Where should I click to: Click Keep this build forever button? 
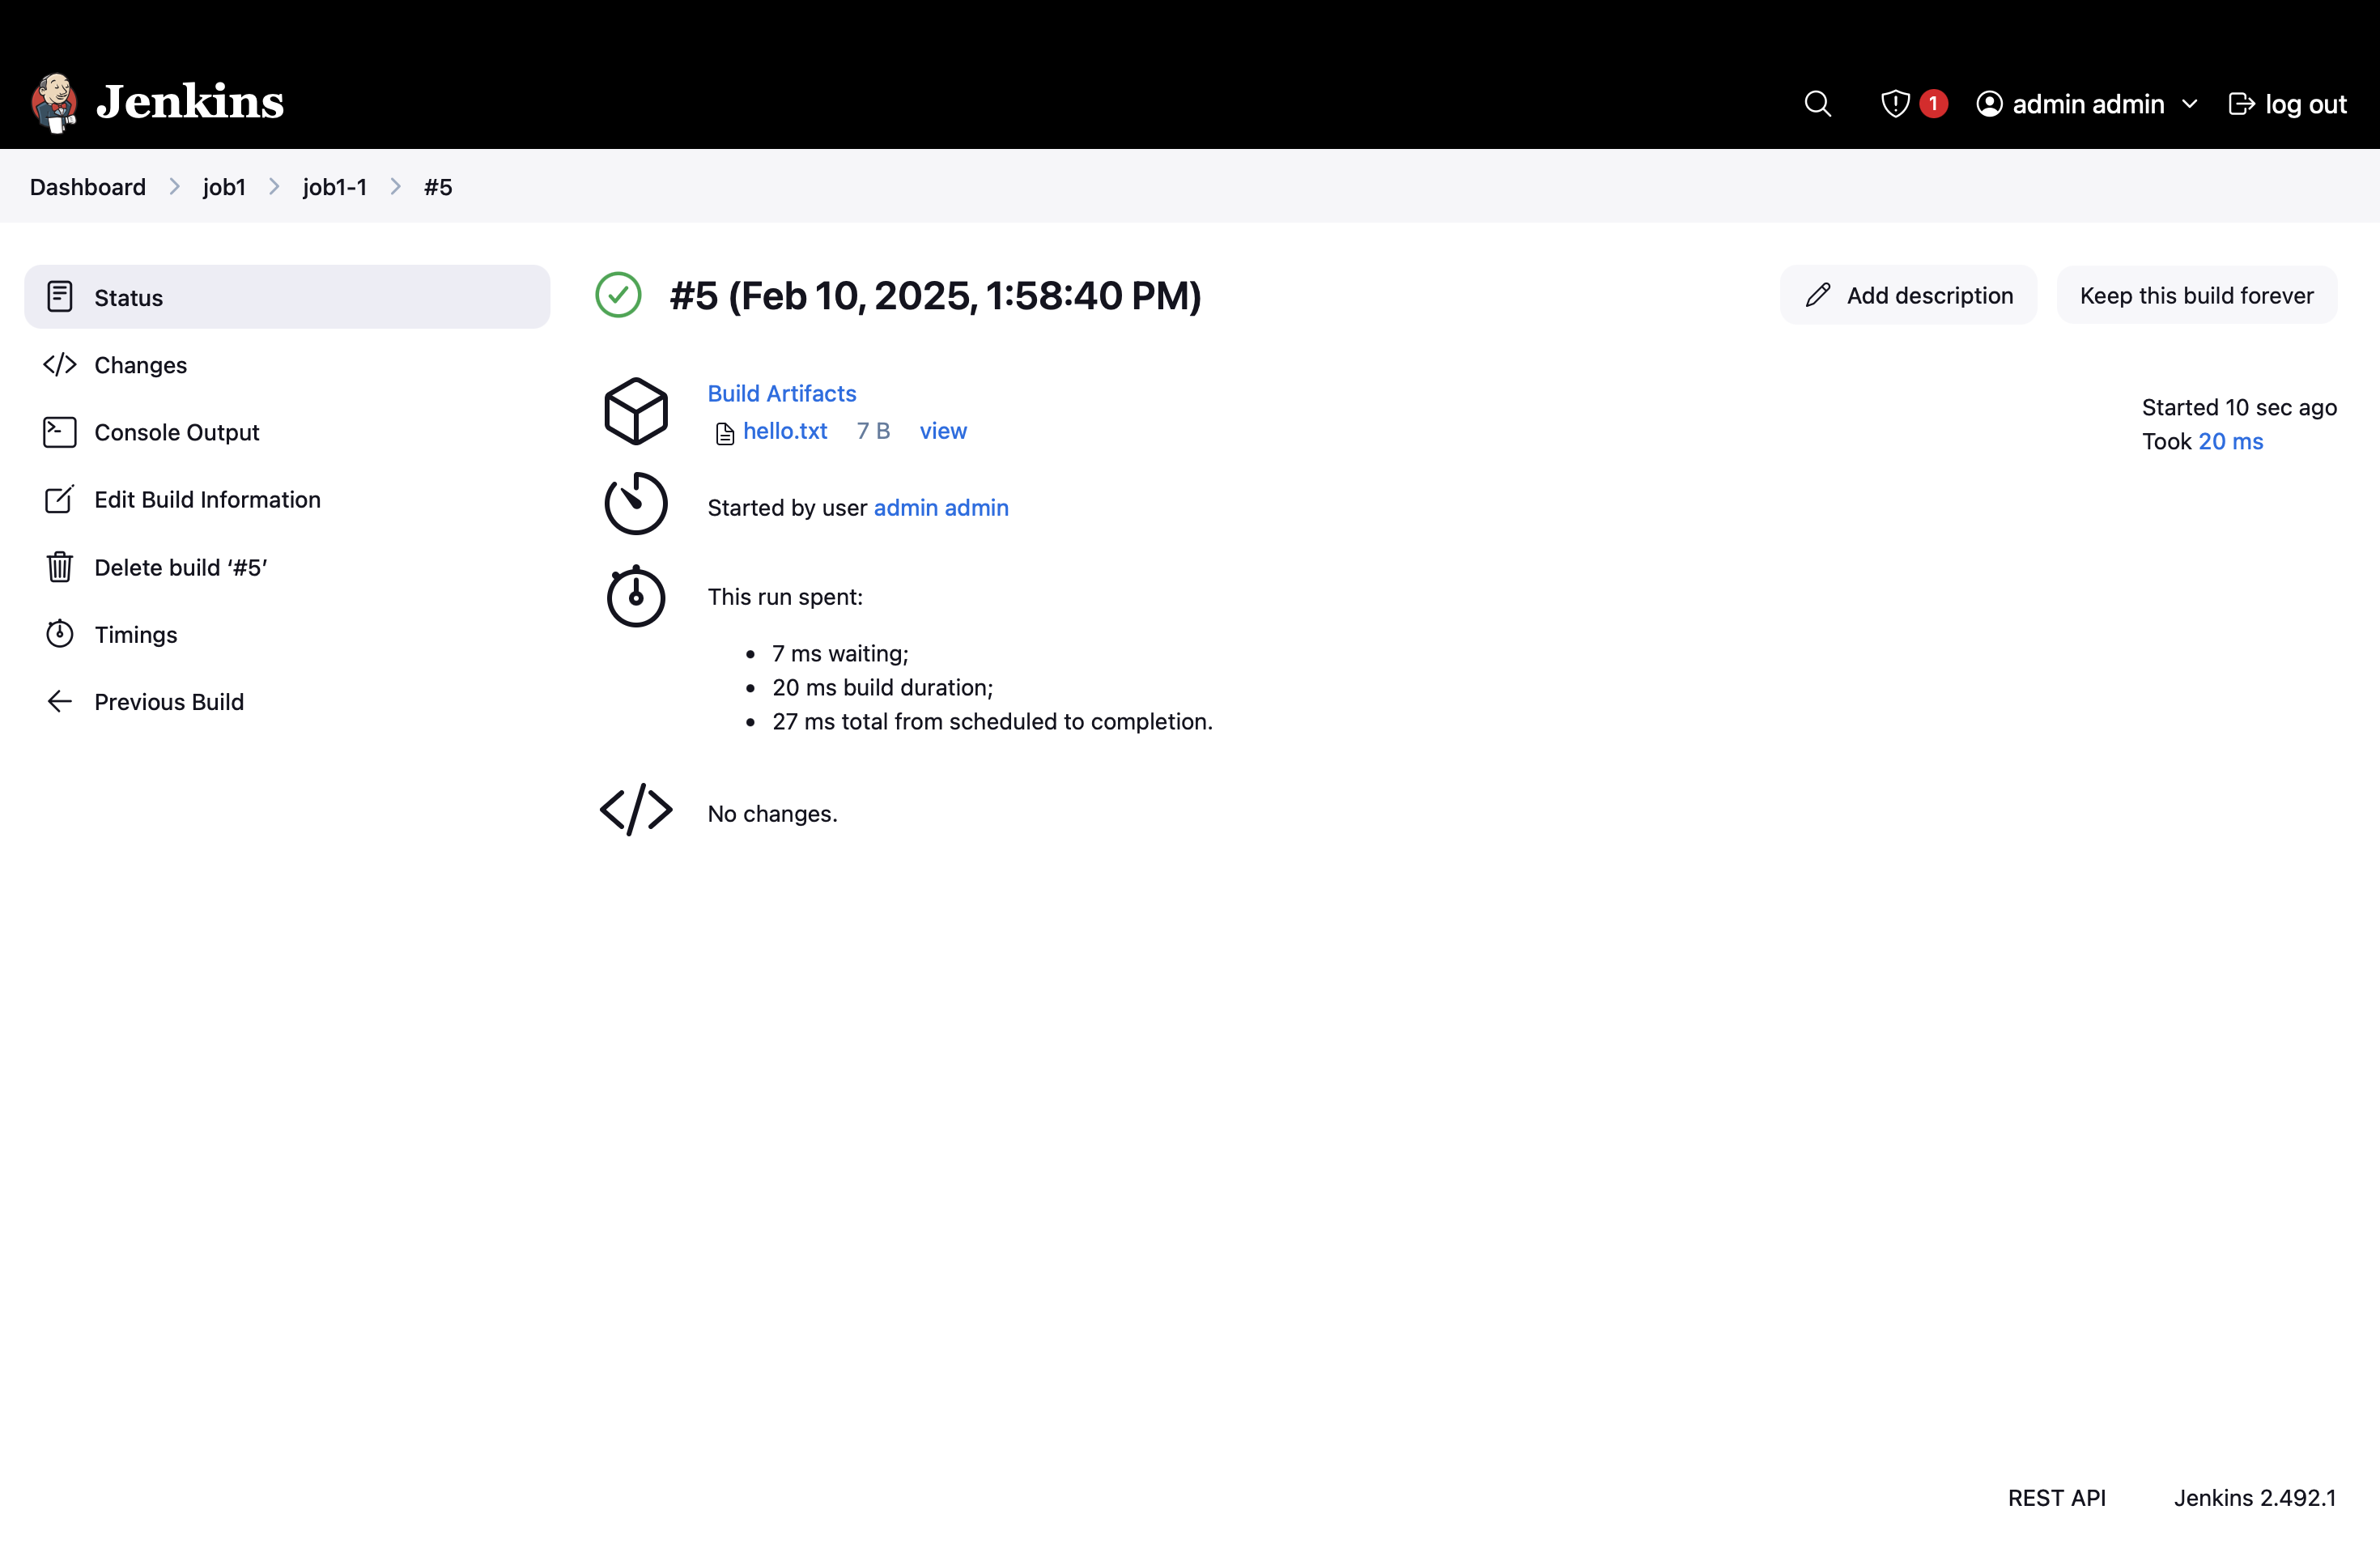coord(2196,295)
